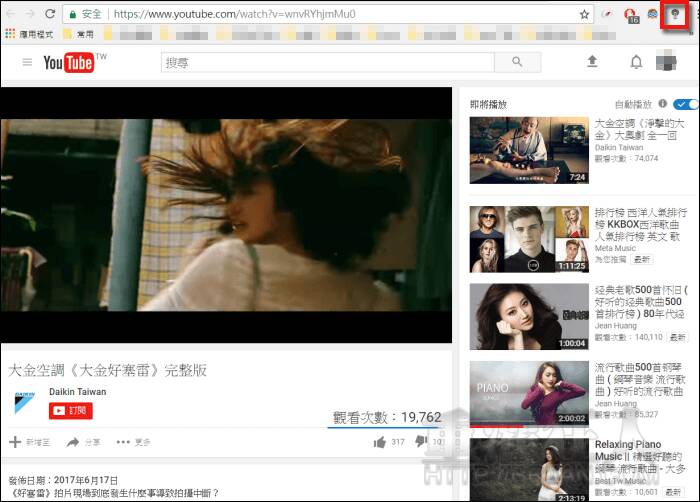Open the apps shortcut in the bookmarks bar

pos(29,34)
